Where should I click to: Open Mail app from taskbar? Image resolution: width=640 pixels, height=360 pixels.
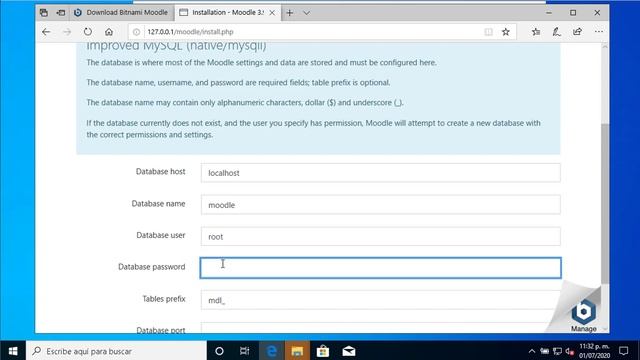(x=349, y=351)
